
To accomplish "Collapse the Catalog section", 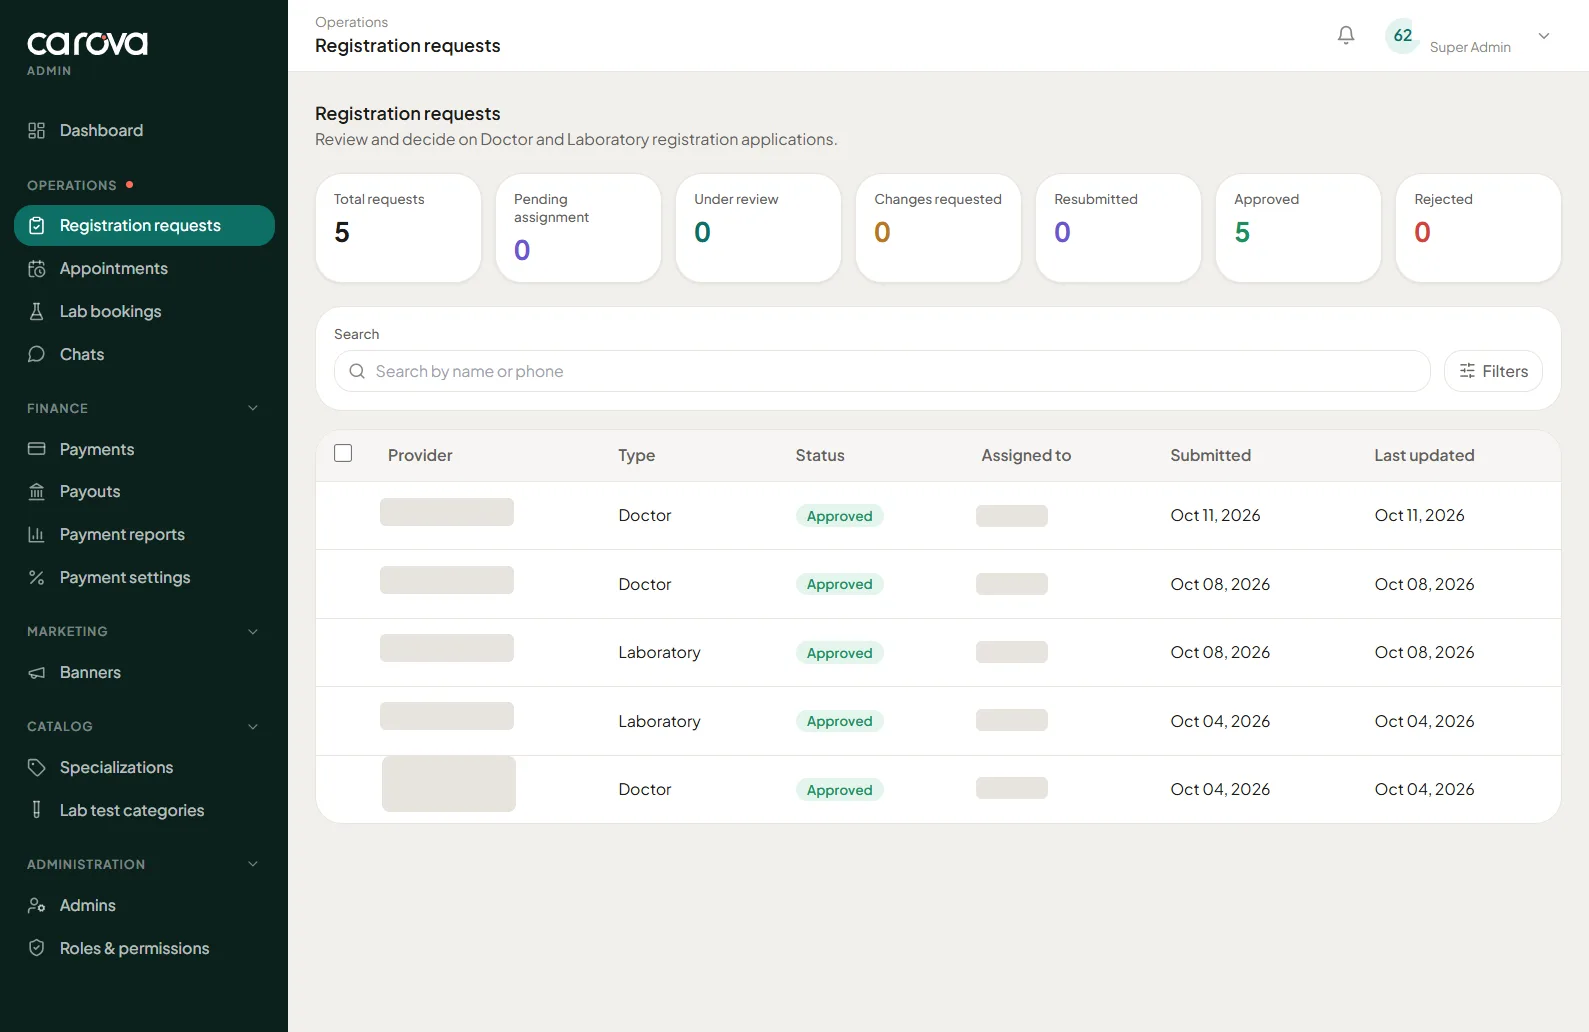I will pyautogui.click(x=253, y=726).
